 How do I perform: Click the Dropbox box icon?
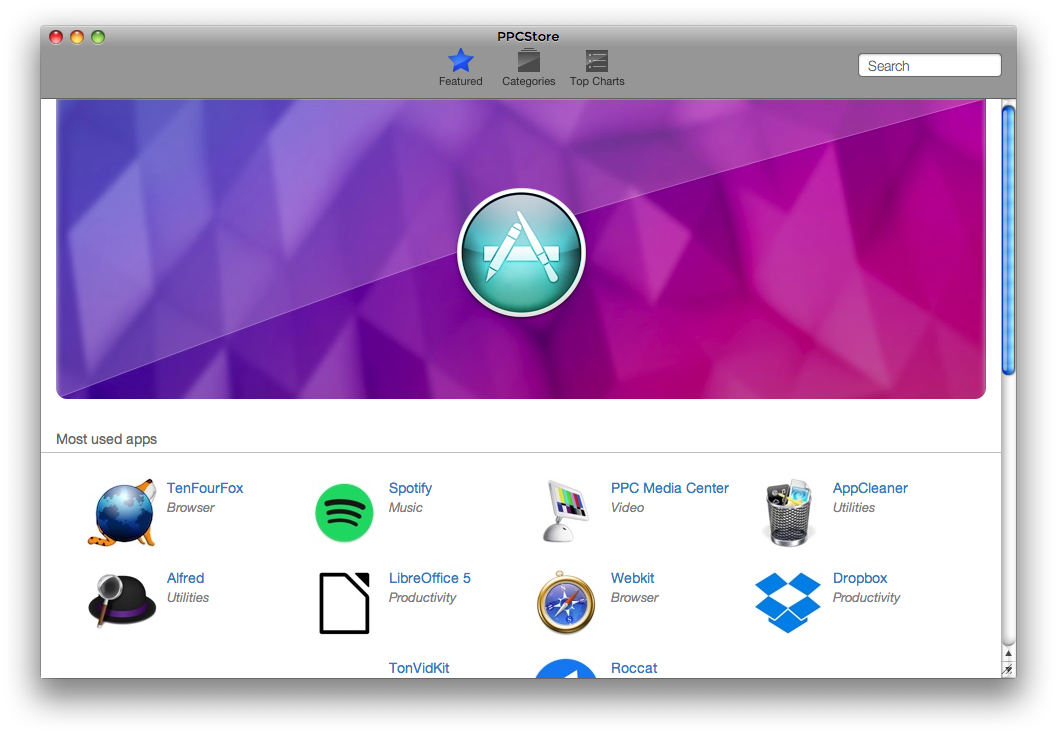tap(787, 603)
